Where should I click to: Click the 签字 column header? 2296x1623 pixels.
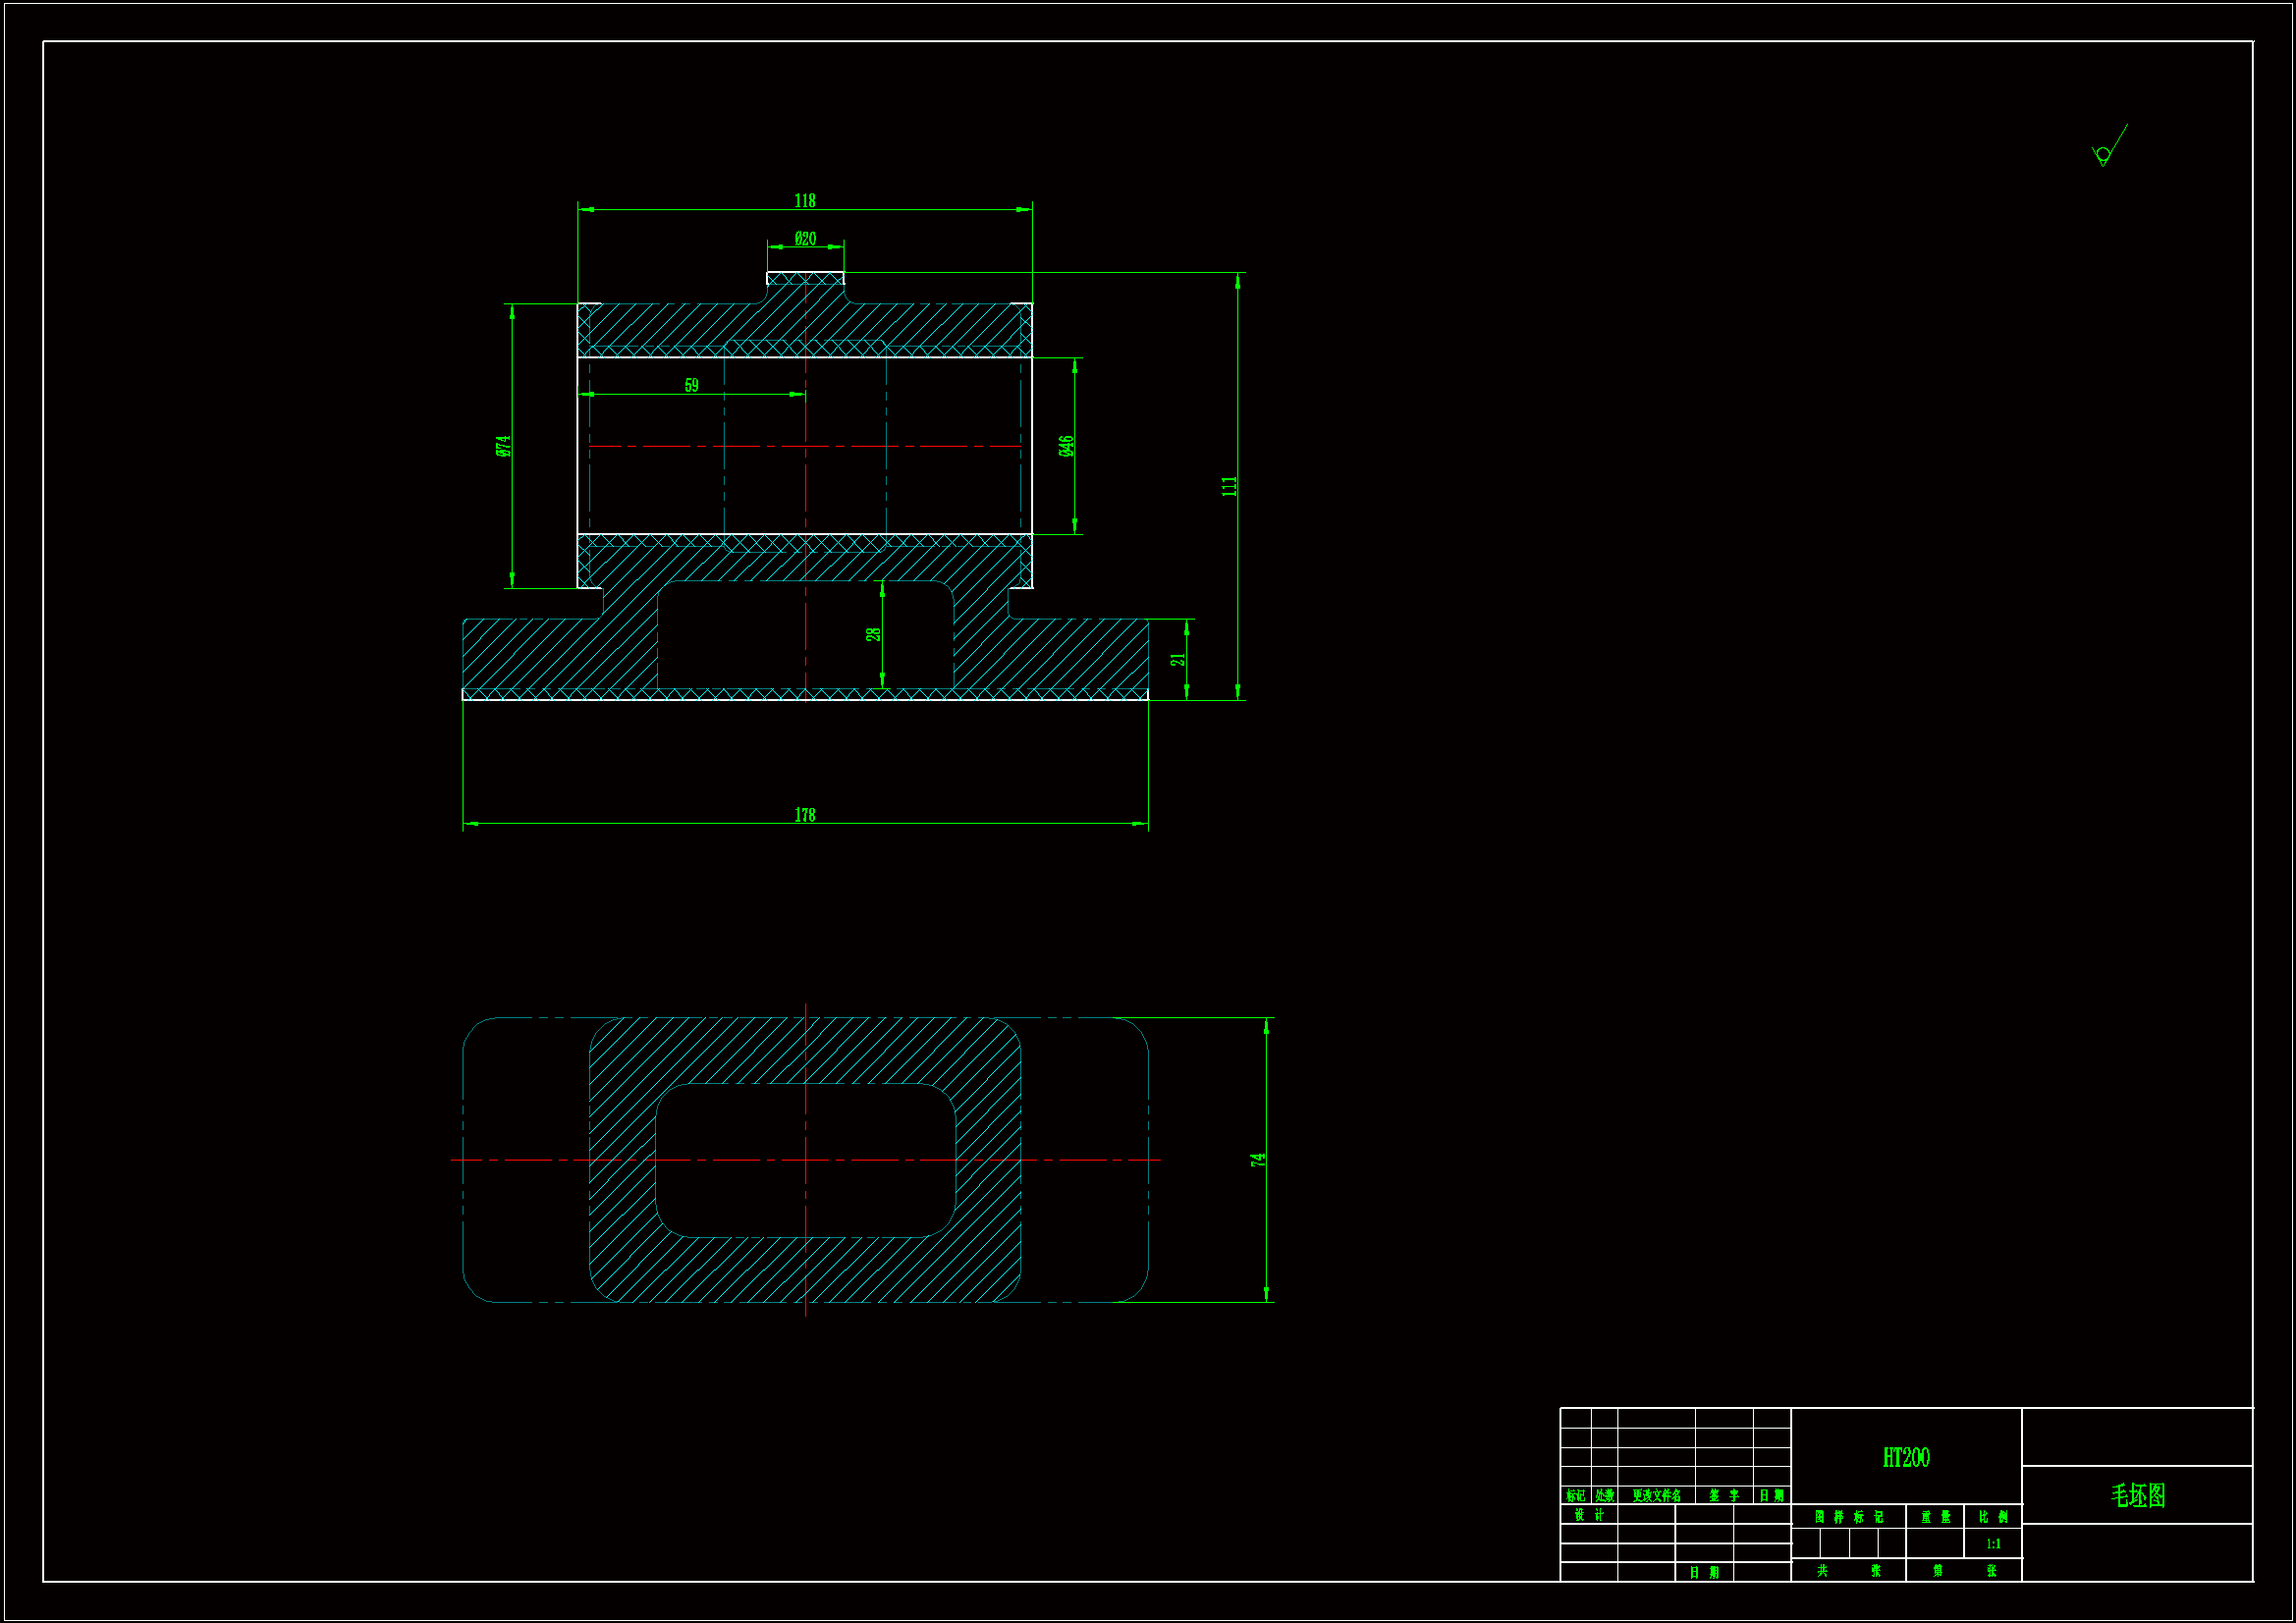coord(1724,1496)
